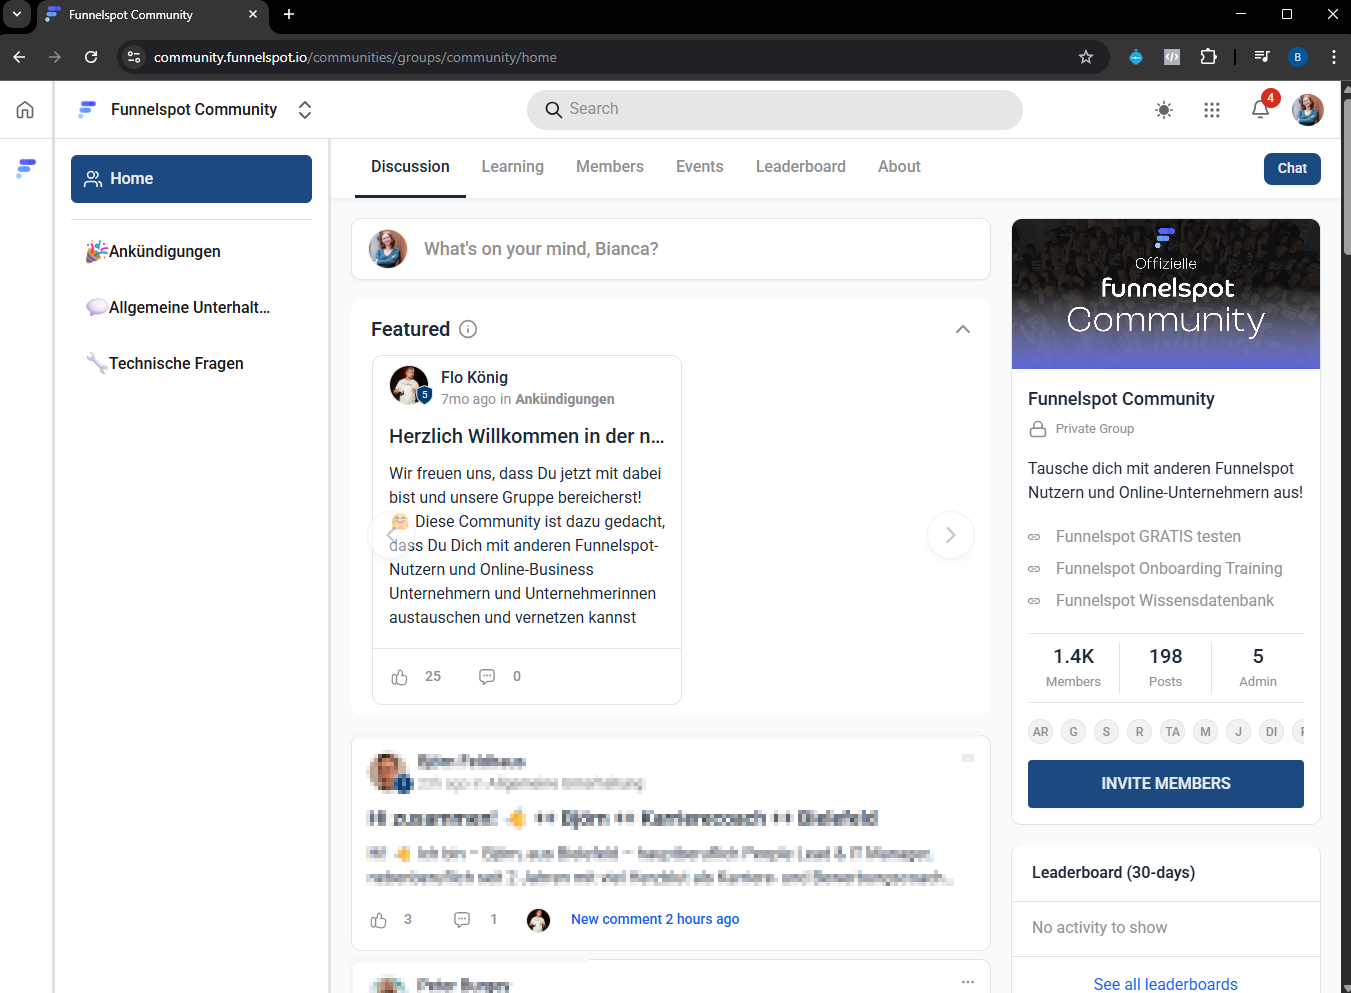Open the "See all leaderboards" link
Screen dimensions: 1351x993
1166,984
